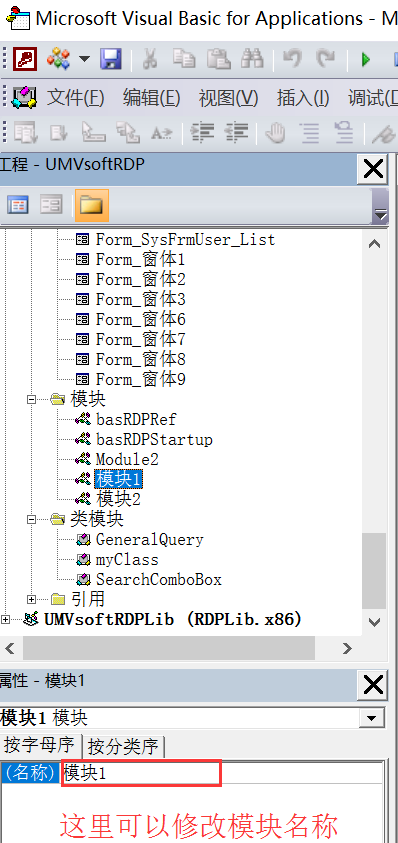Click the Find binoculars icon
Viewport: 398px width, 843px height.
252,59
